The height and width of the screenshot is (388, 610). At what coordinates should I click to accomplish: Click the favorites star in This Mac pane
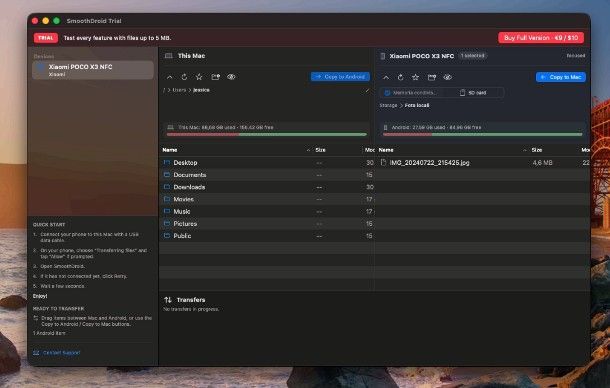point(199,77)
